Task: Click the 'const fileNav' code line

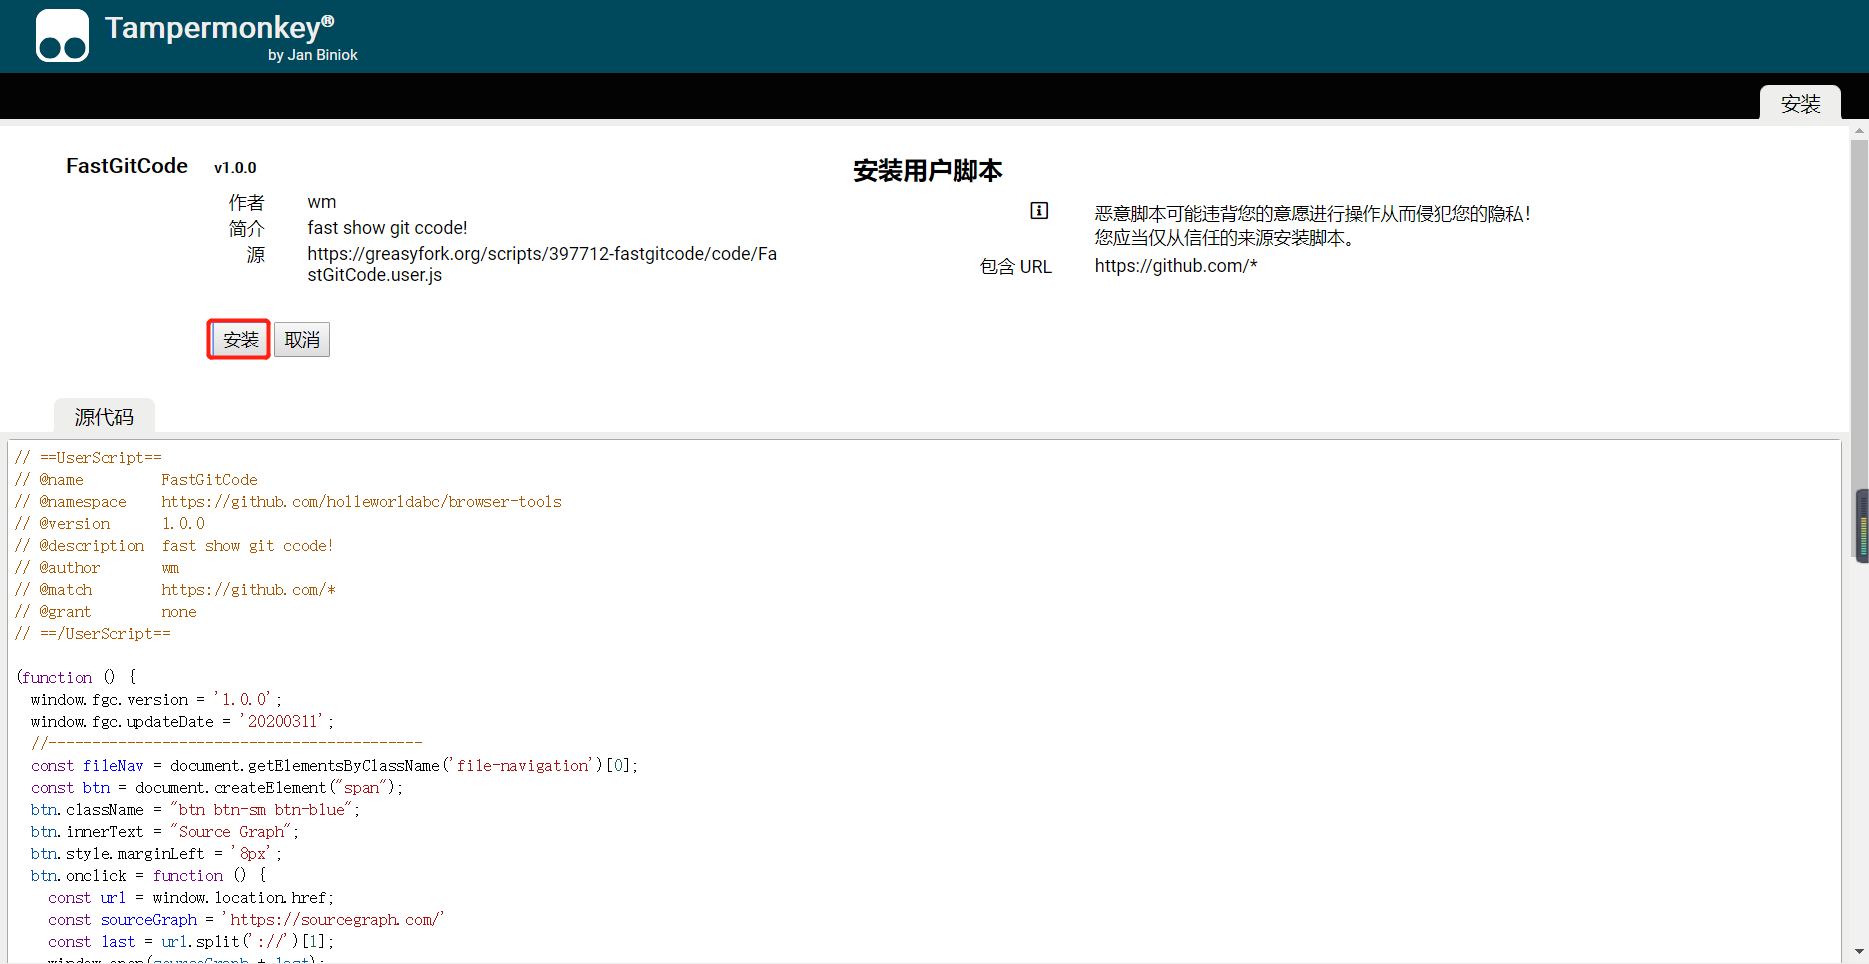Action: click(x=334, y=766)
